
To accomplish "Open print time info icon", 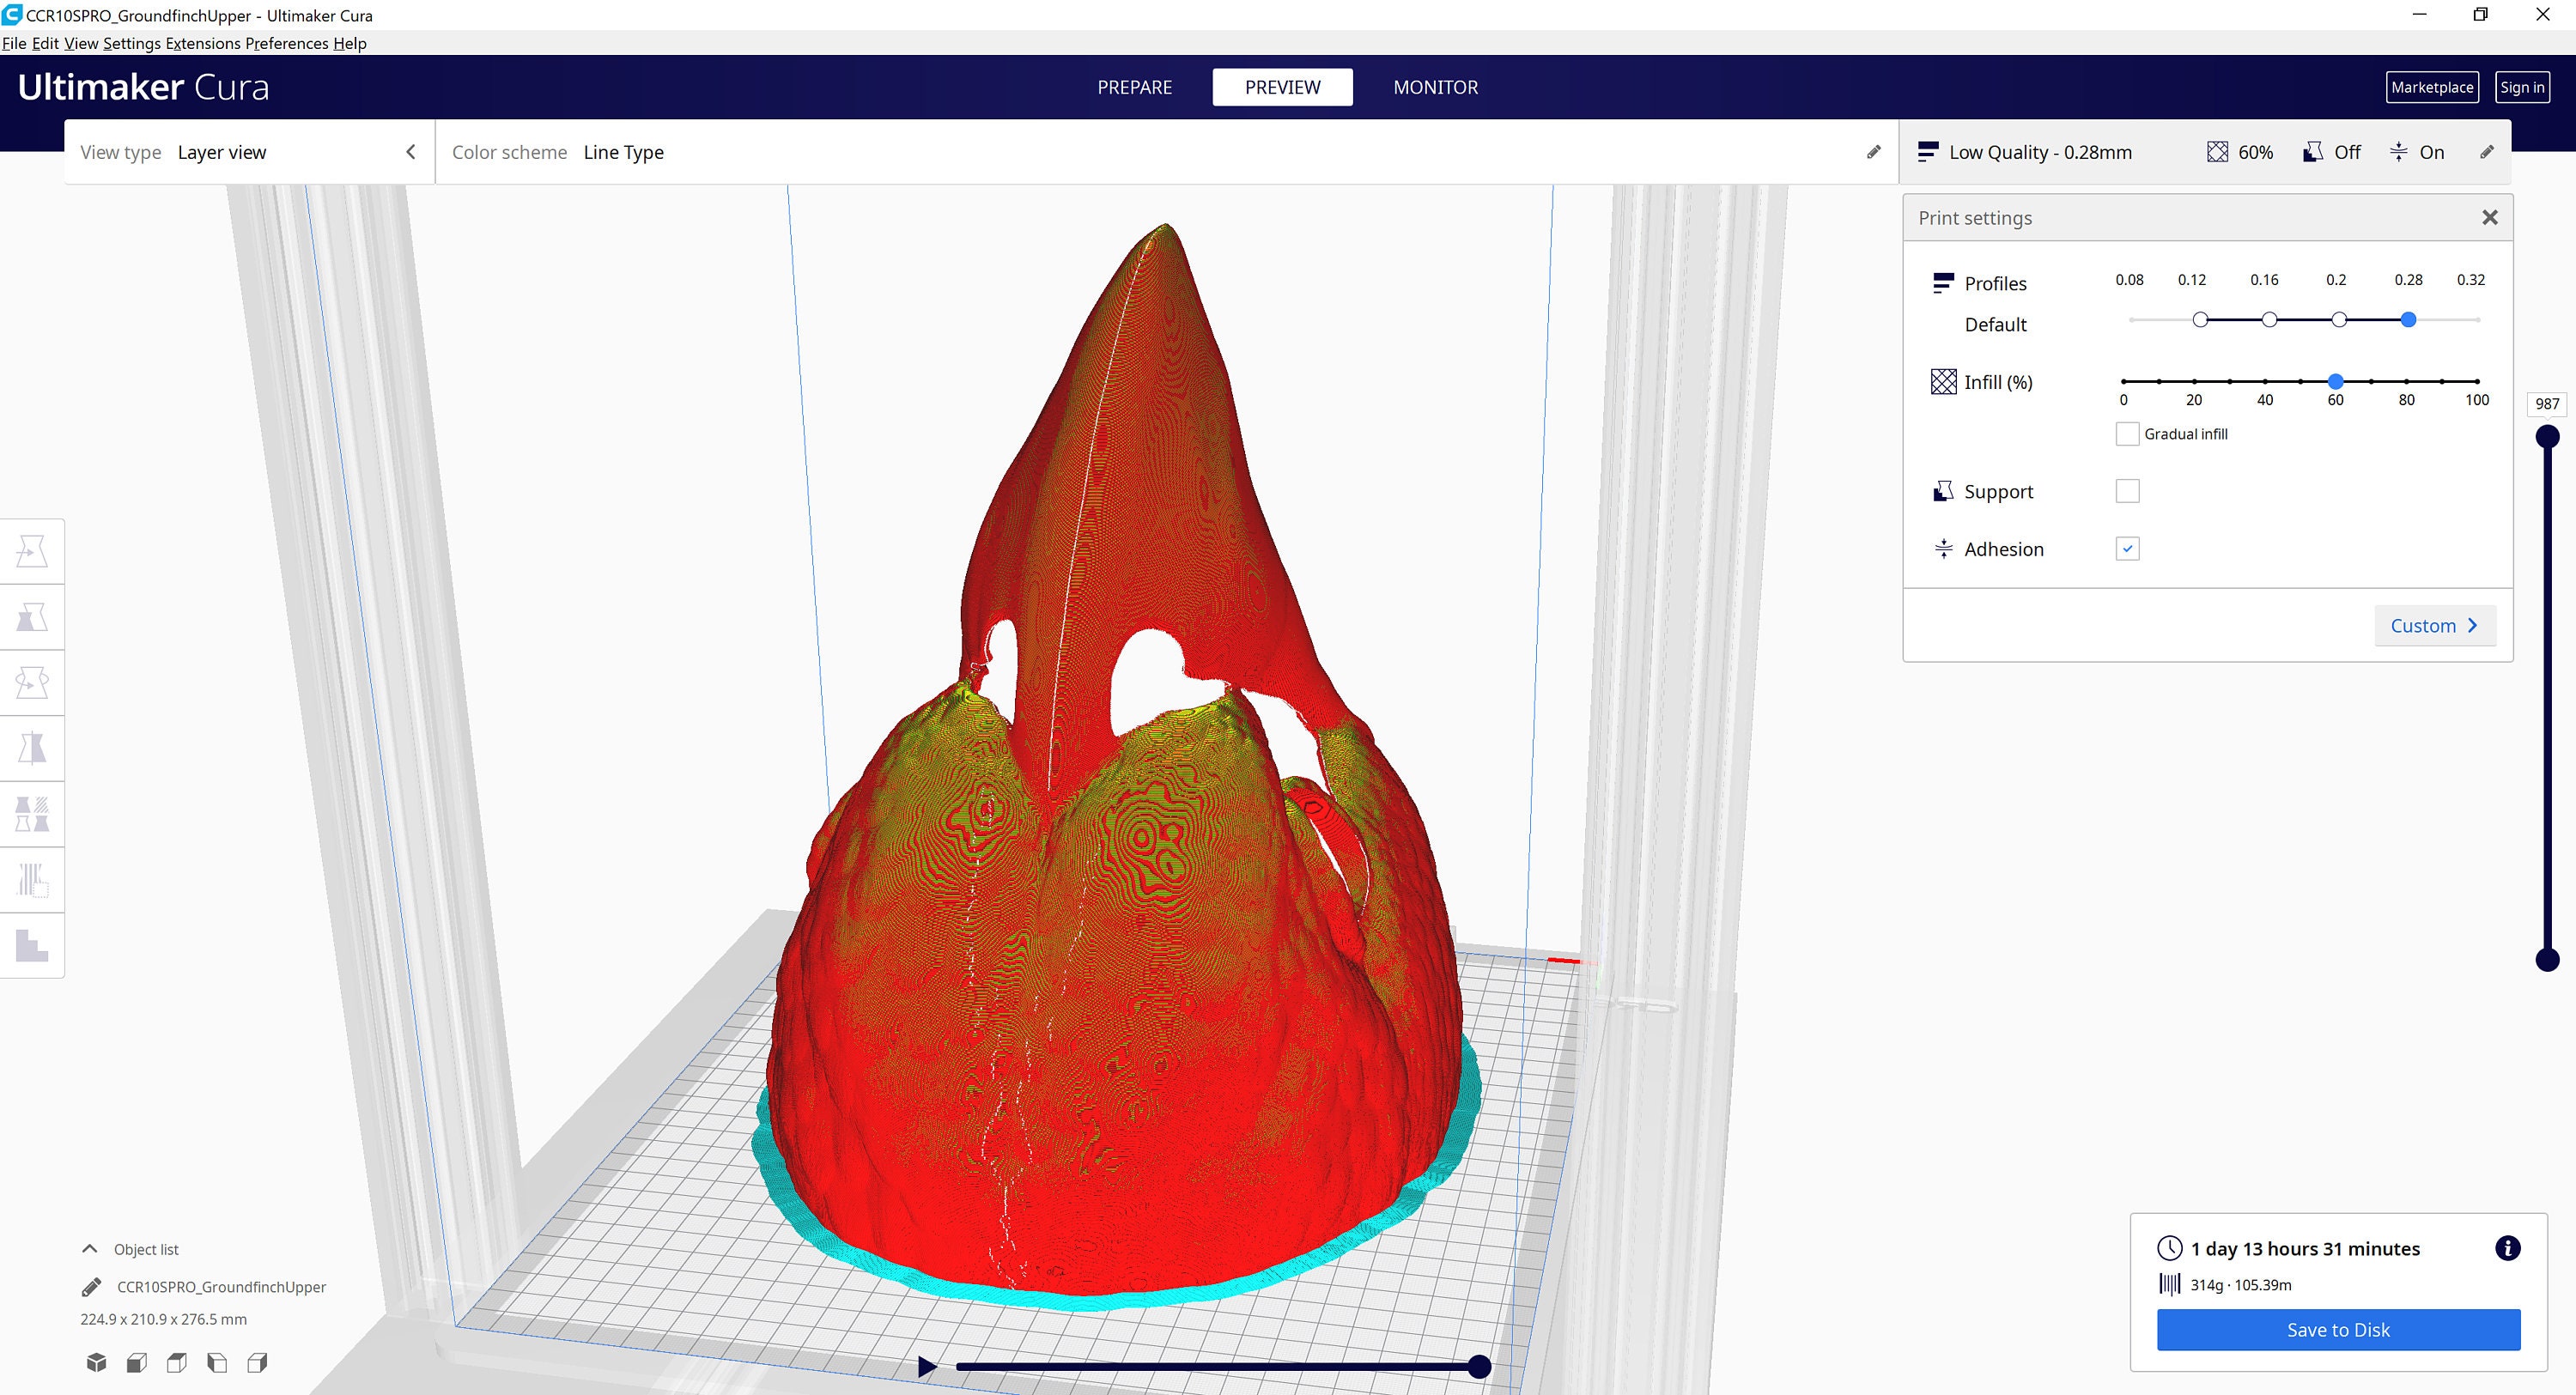I will (2507, 1248).
